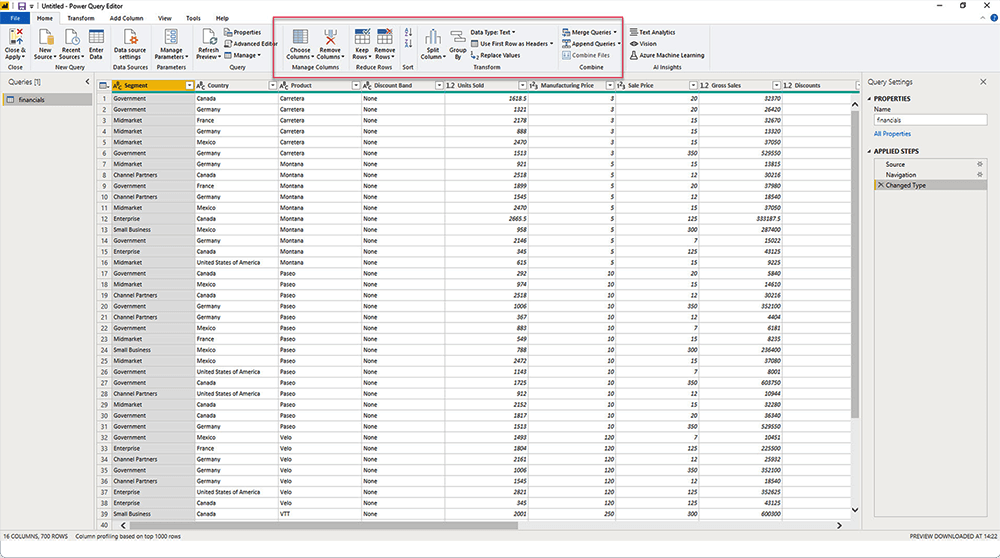This screenshot has width=1000, height=558.
Task: Open the Segment column filter dropdown
Action: [189, 85]
